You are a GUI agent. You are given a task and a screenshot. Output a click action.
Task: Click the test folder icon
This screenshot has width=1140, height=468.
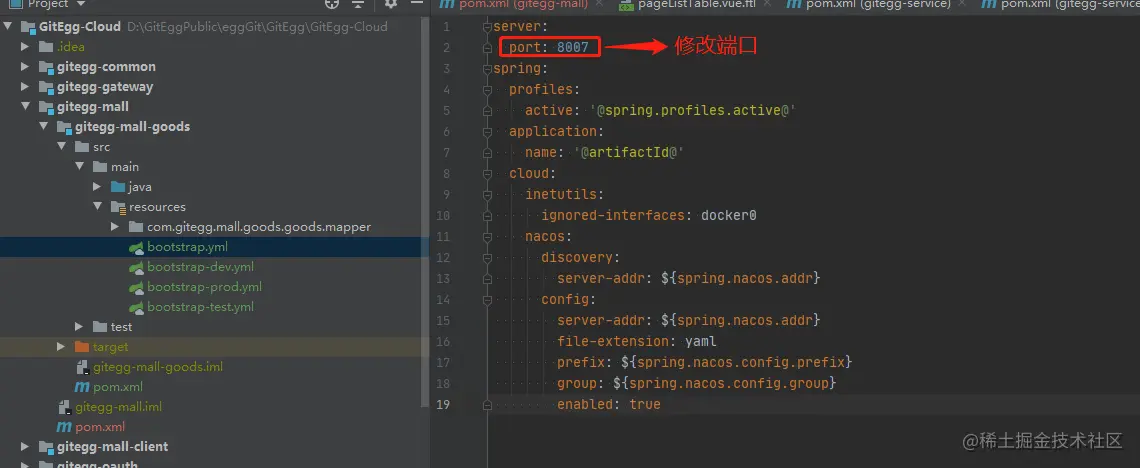[x=100, y=327]
